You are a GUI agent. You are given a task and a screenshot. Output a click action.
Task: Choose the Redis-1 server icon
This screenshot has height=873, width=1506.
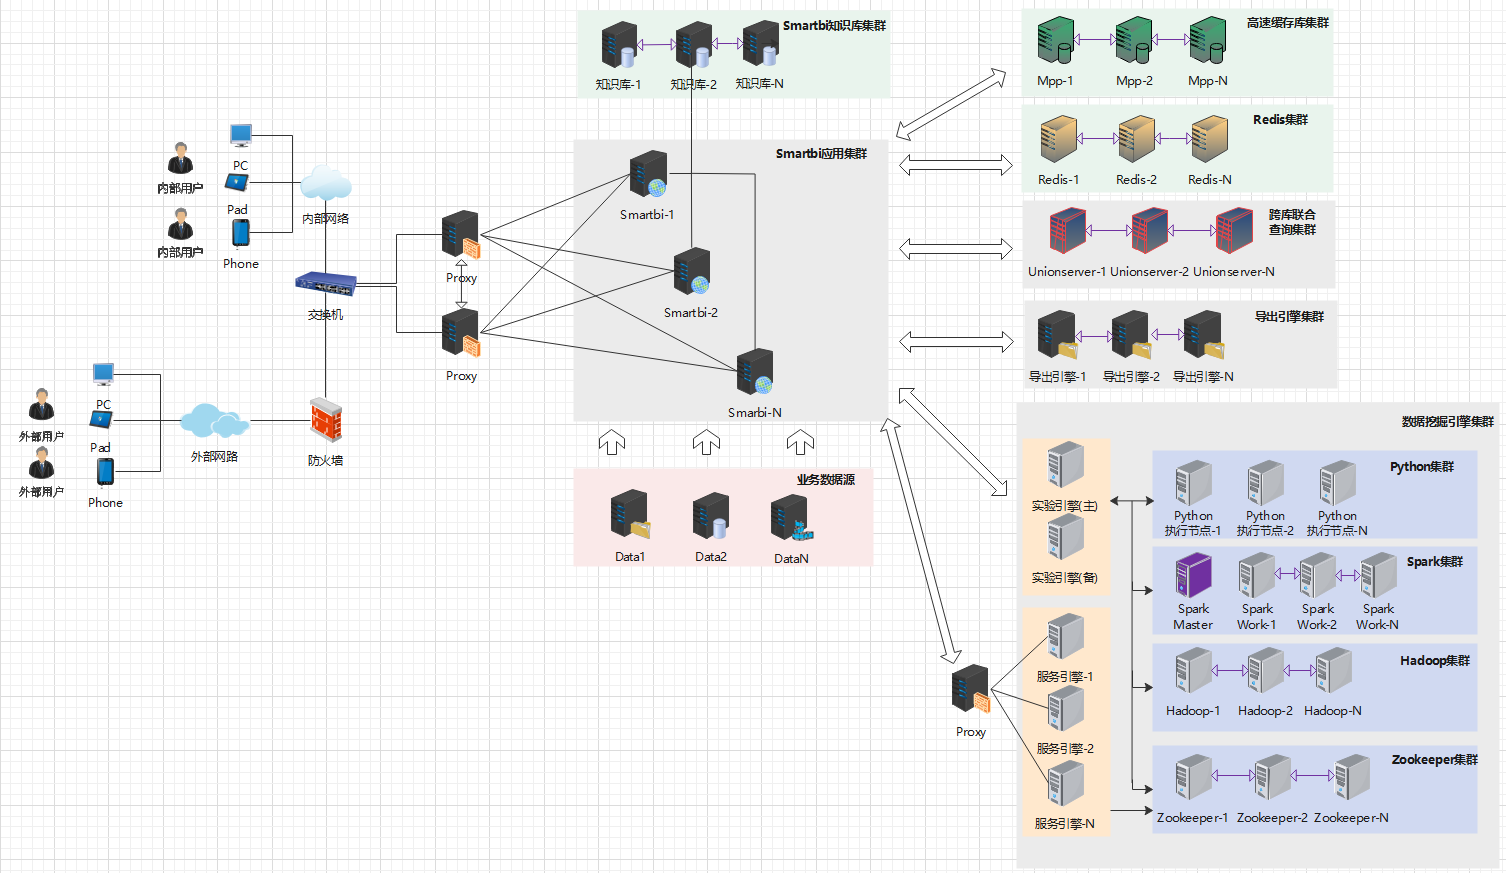[x=1059, y=140]
